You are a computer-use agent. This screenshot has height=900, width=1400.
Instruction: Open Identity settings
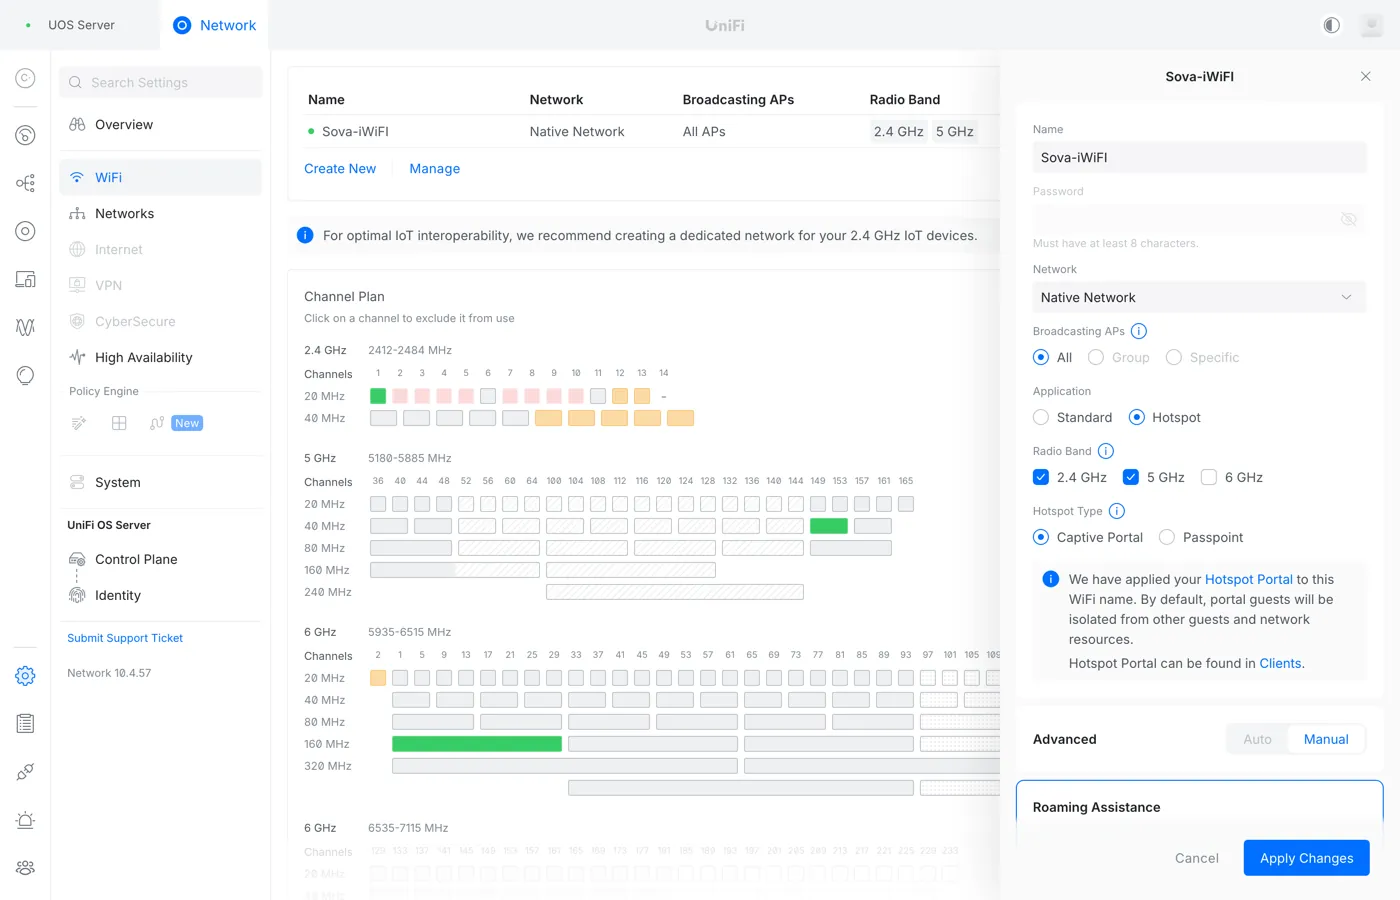[x=160, y=595]
